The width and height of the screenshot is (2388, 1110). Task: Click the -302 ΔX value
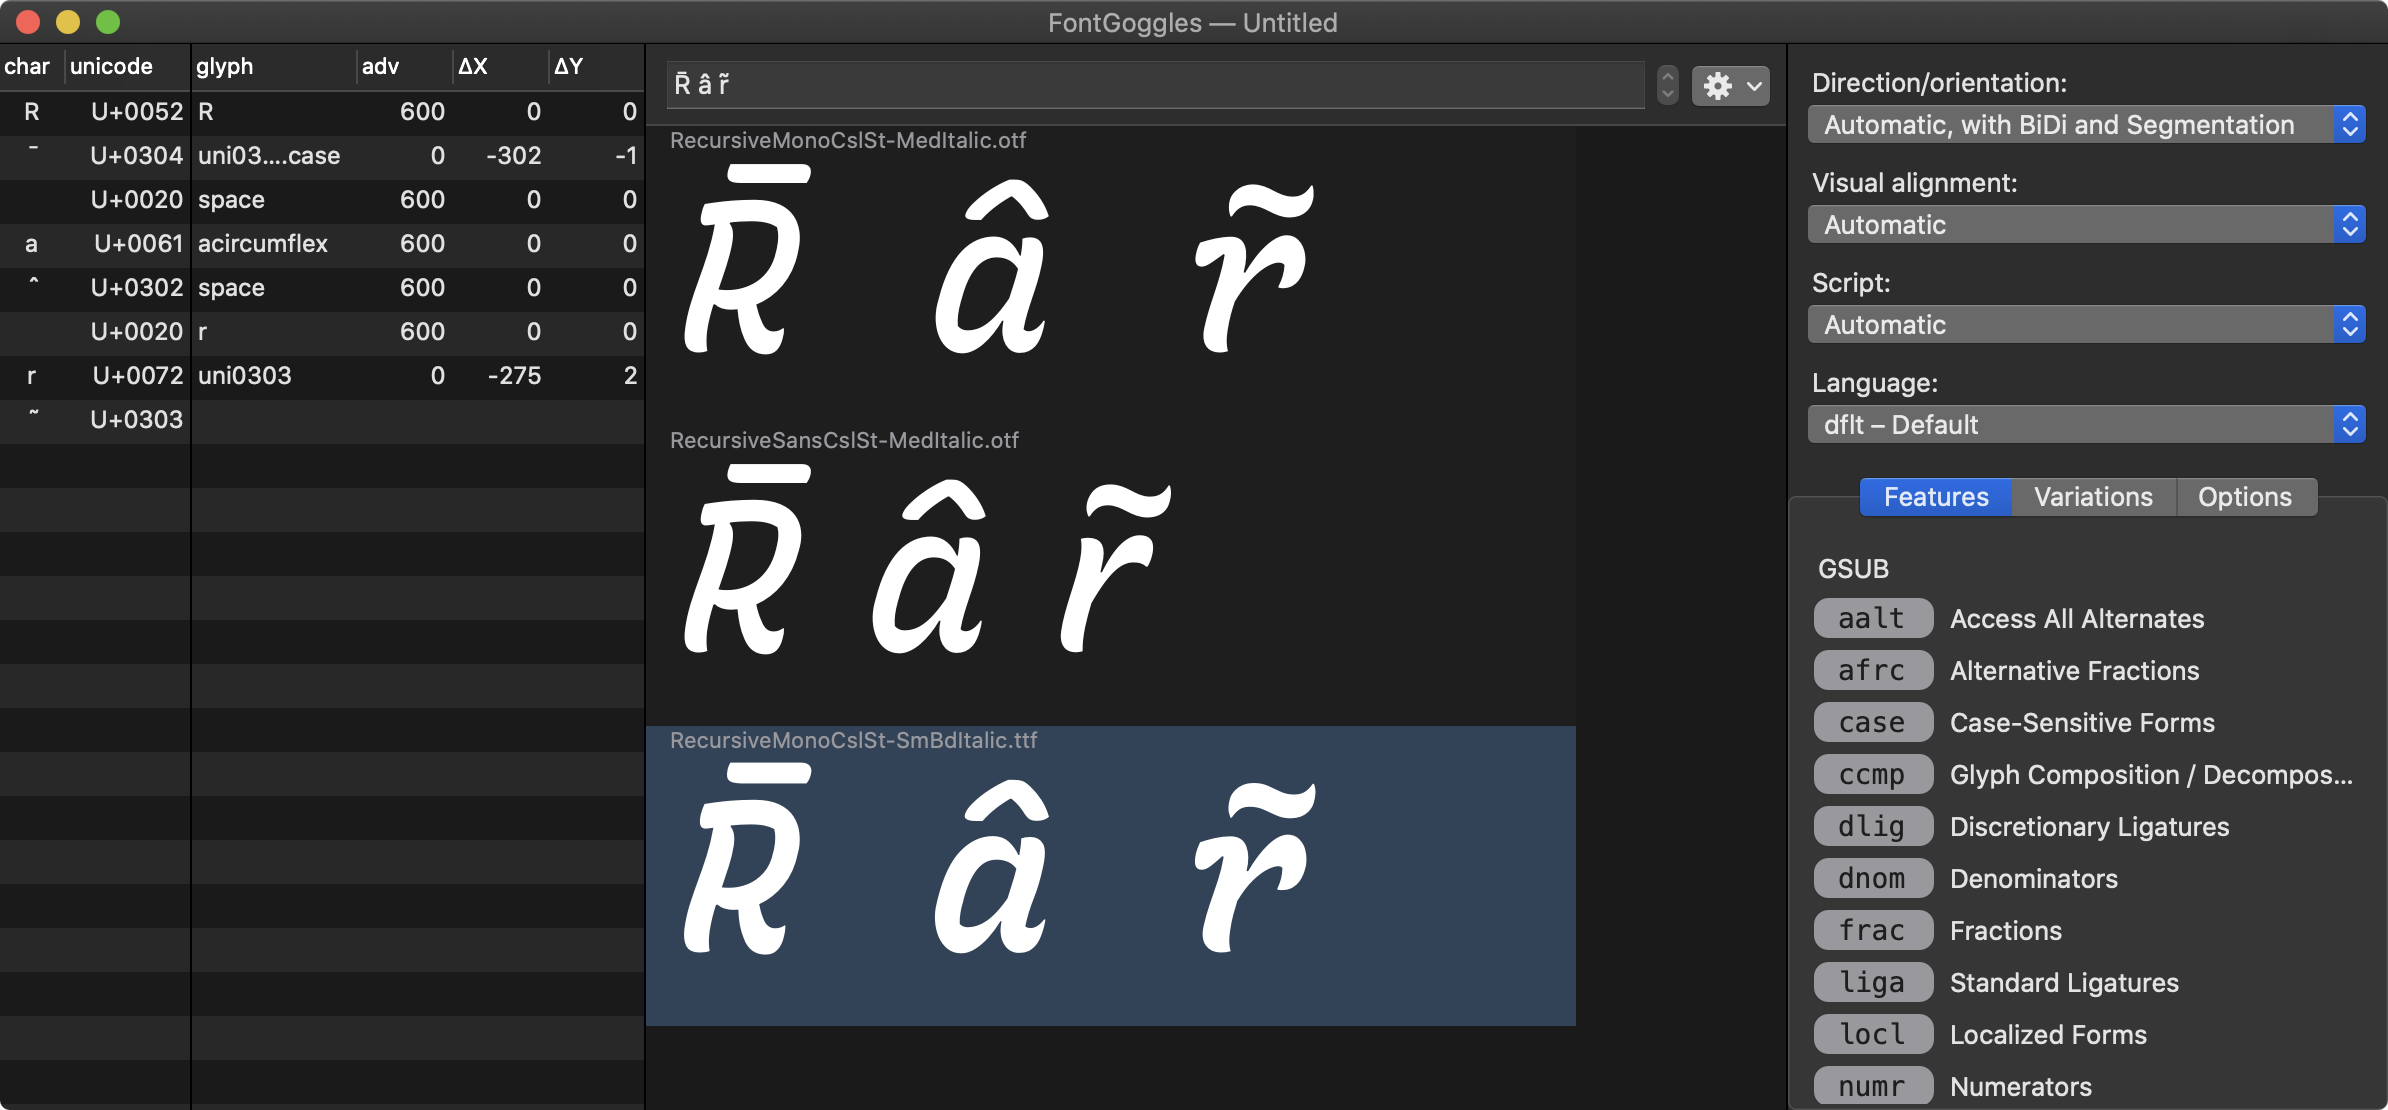pyautogui.click(x=513, y=156)
